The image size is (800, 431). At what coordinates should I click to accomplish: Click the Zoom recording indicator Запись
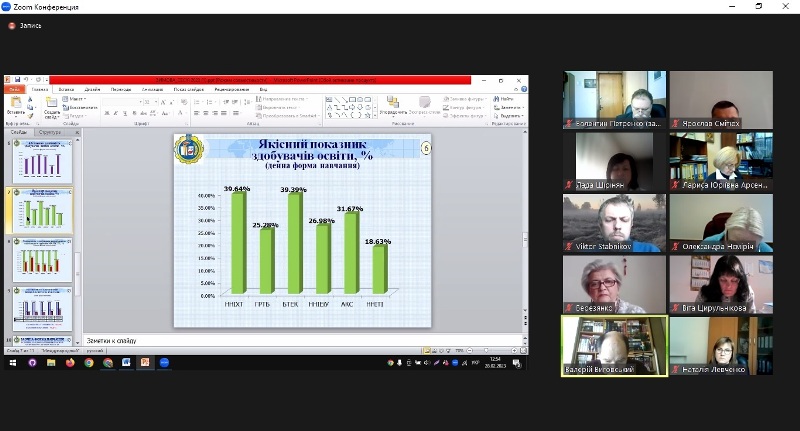26,26
